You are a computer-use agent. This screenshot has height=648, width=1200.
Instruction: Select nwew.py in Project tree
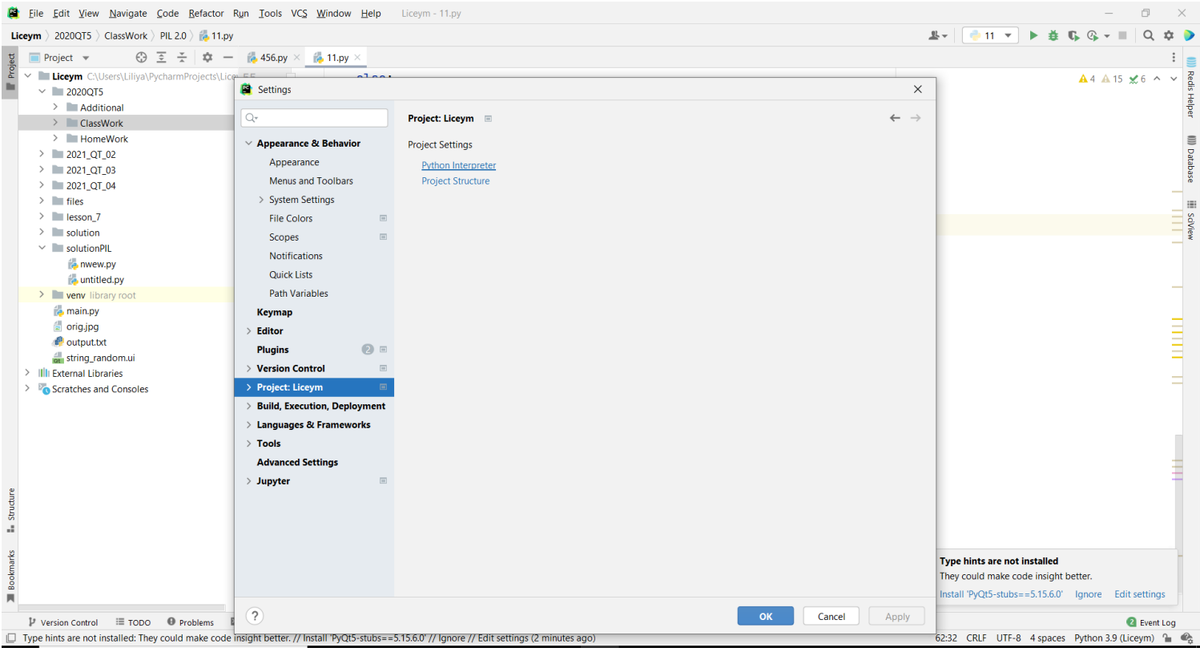coord(91,264)
